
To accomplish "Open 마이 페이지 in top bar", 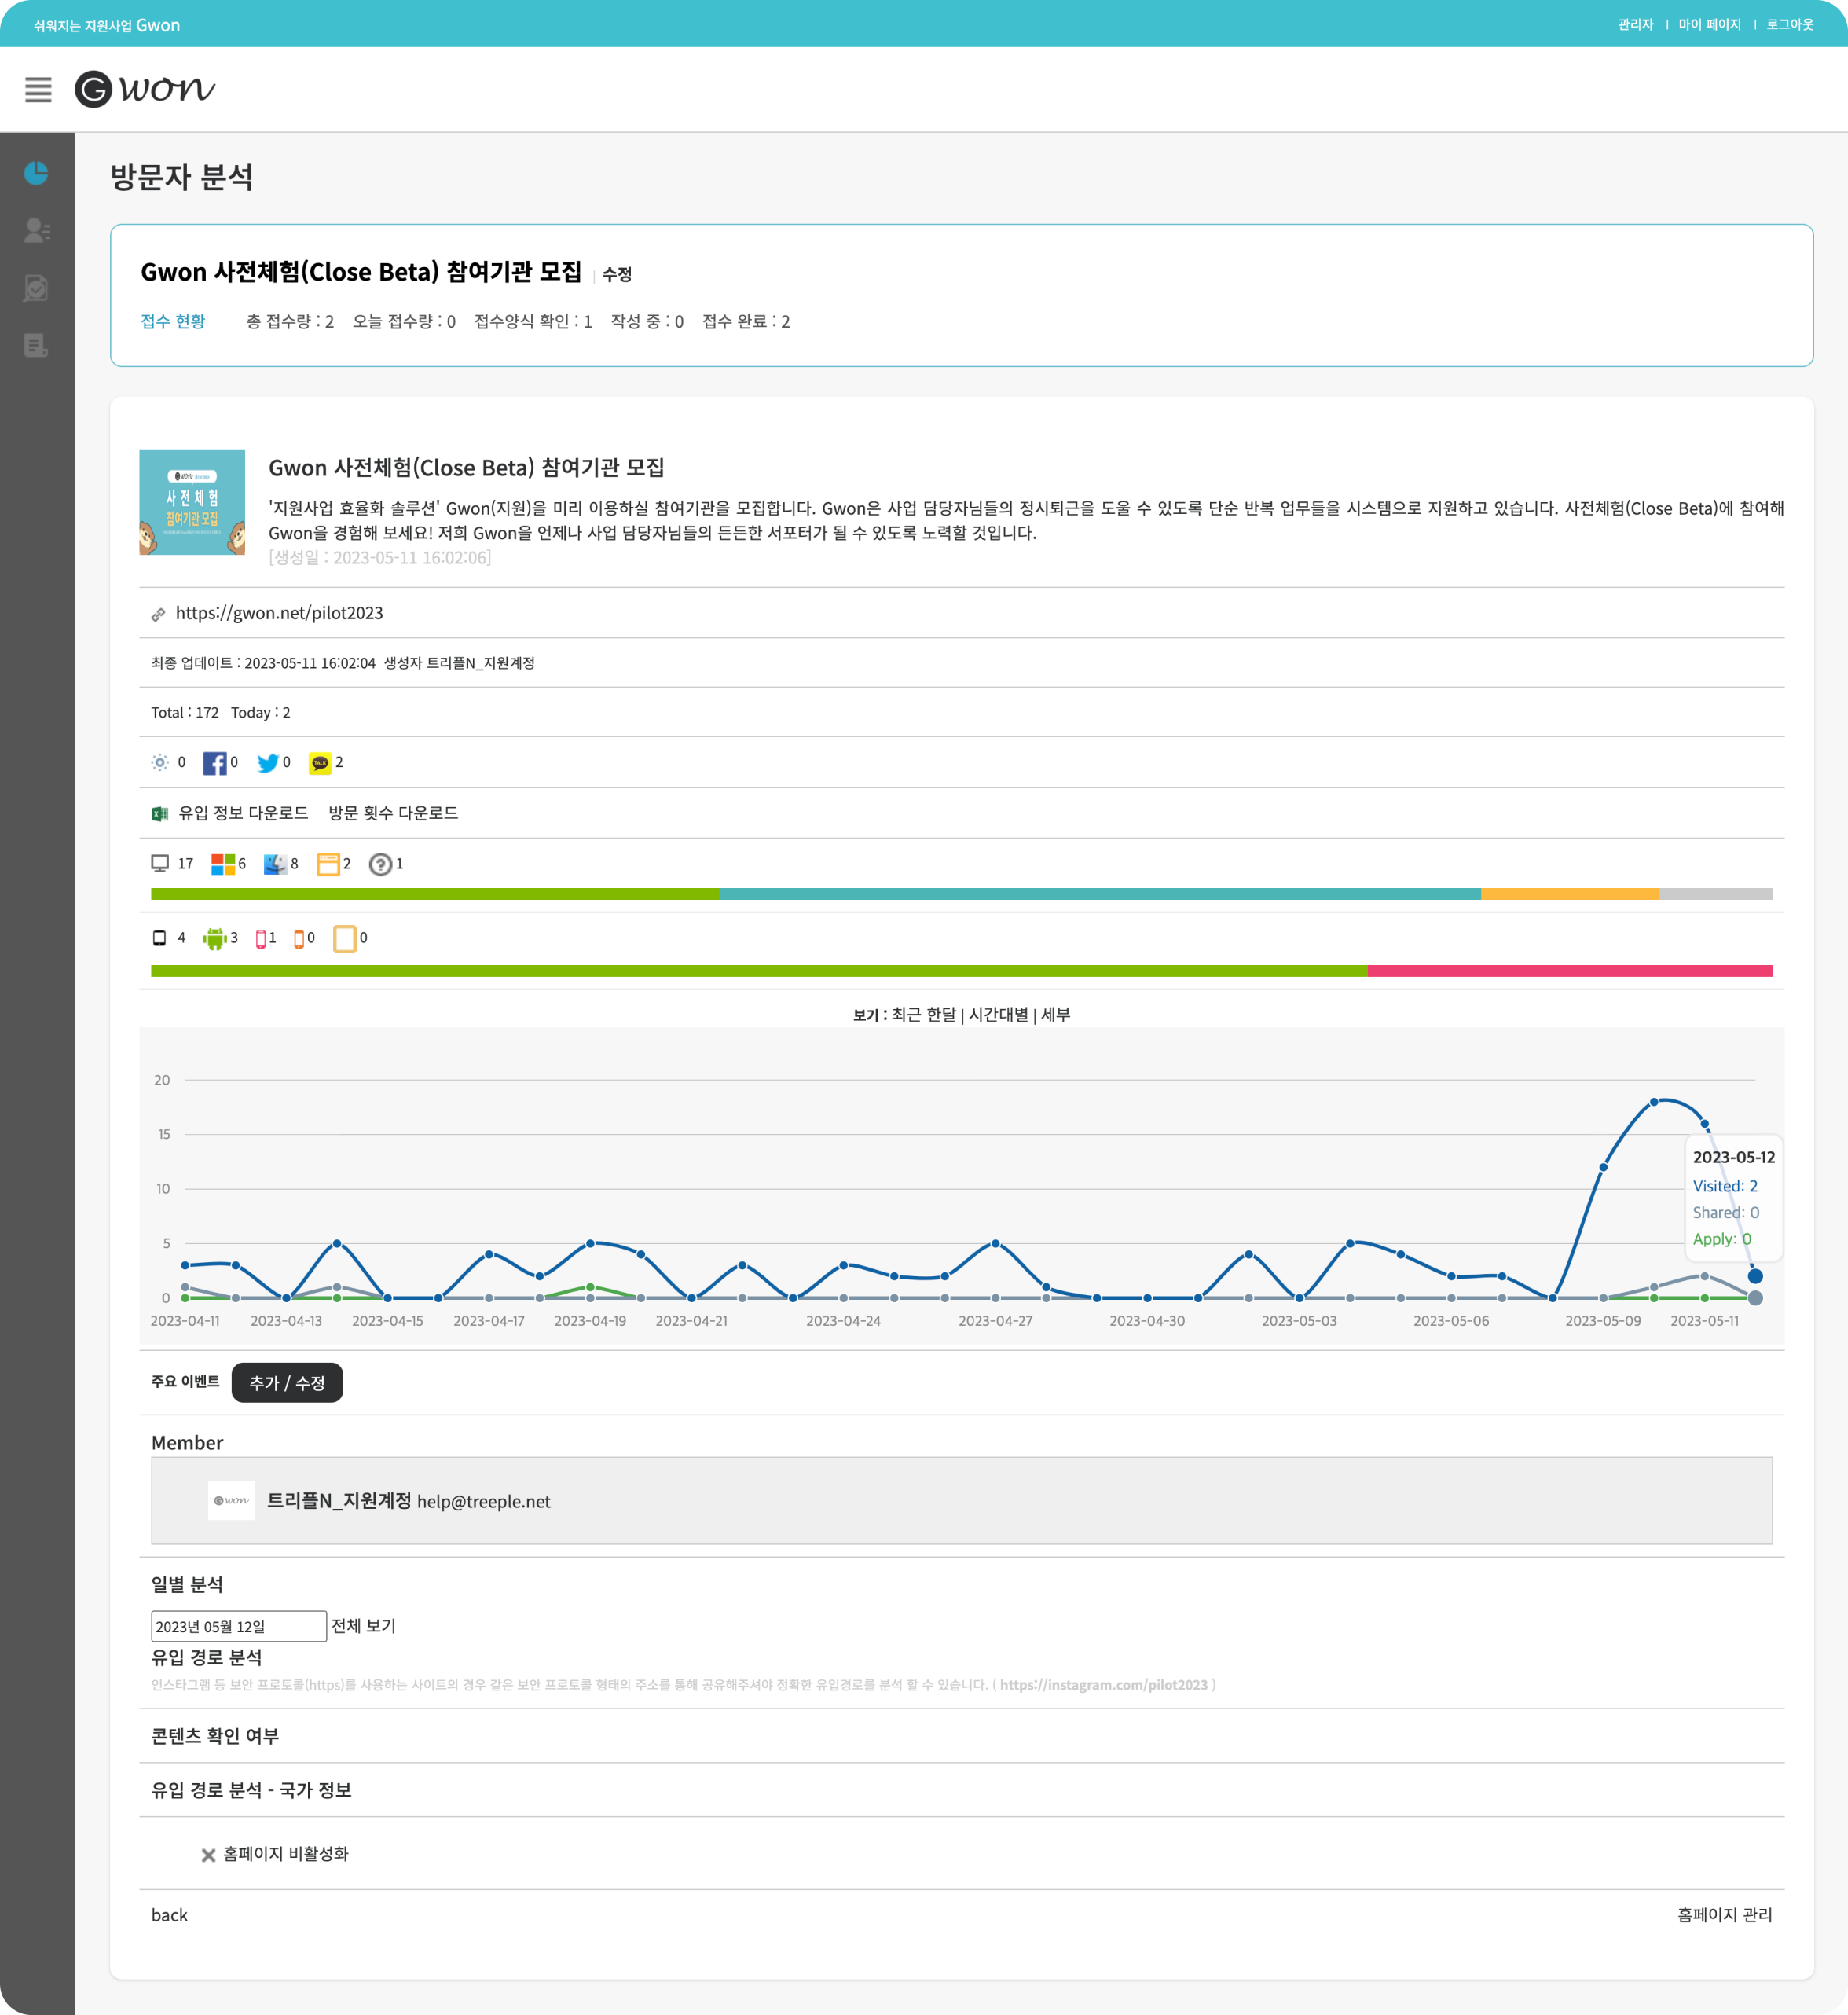I will tap(1709, 24).
